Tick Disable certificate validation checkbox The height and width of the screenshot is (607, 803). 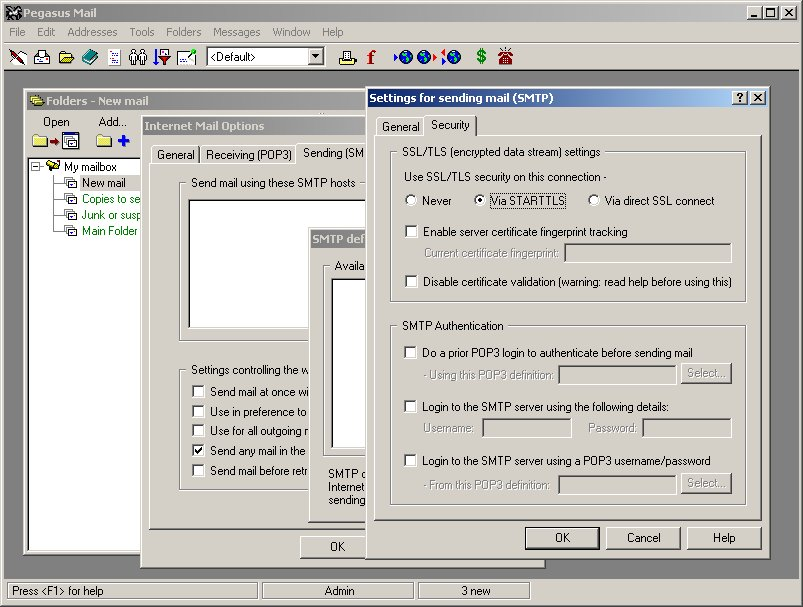tap(411, 282)
